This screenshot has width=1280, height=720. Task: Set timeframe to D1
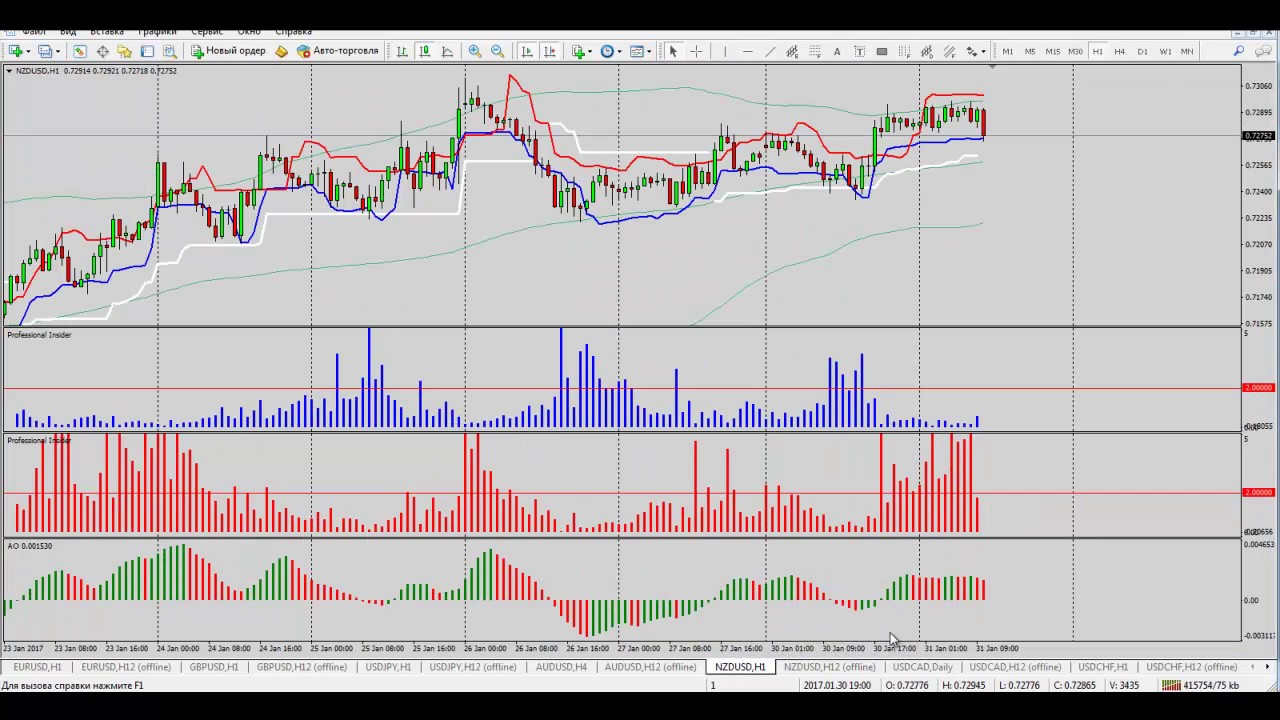coord(1142,51)
